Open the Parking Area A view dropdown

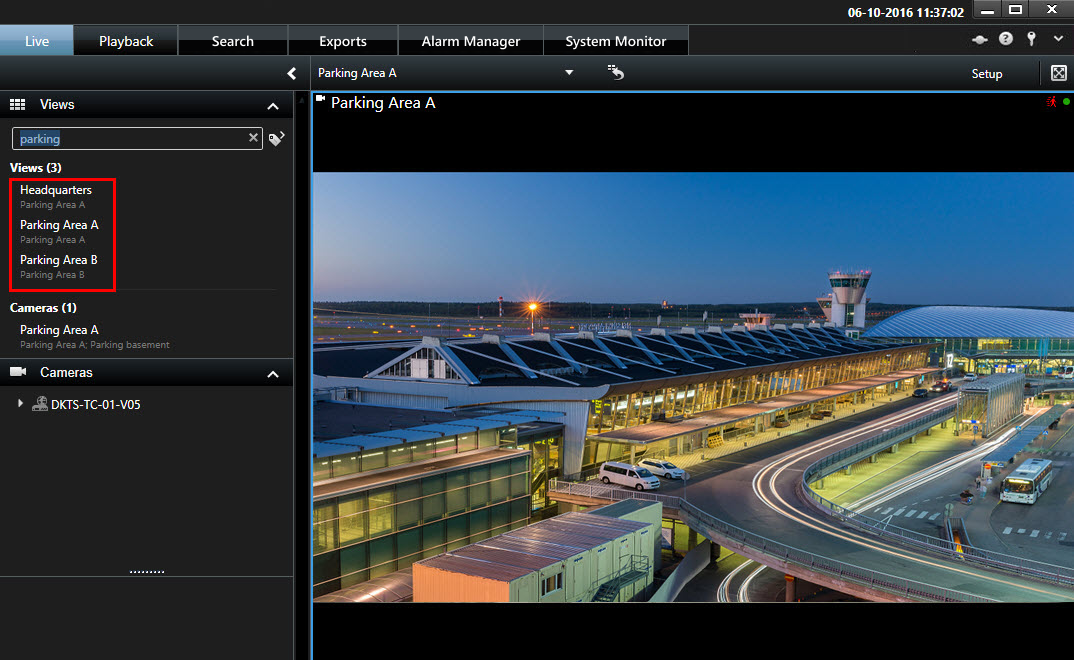pyautogui.click(x=569, y=73)
